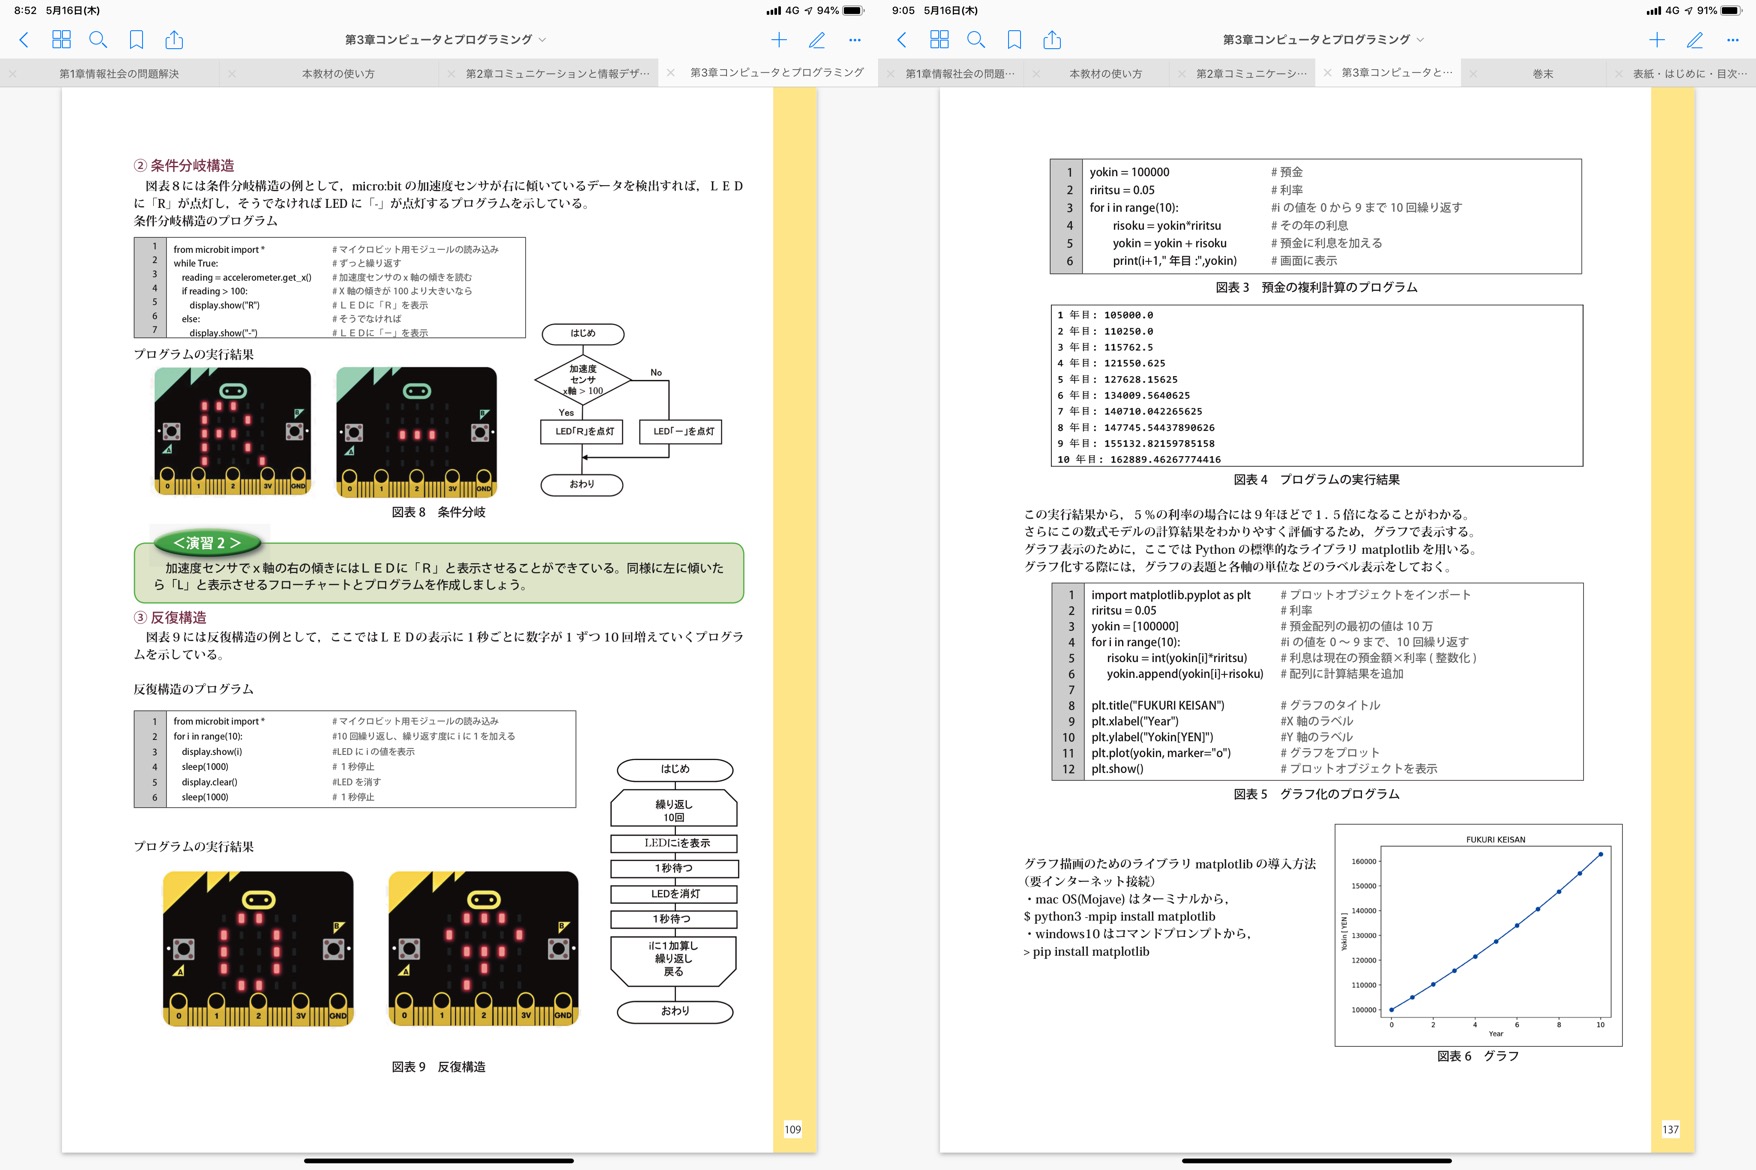Switch to 本教材の使い方 tab in left window

click(338, 74)
